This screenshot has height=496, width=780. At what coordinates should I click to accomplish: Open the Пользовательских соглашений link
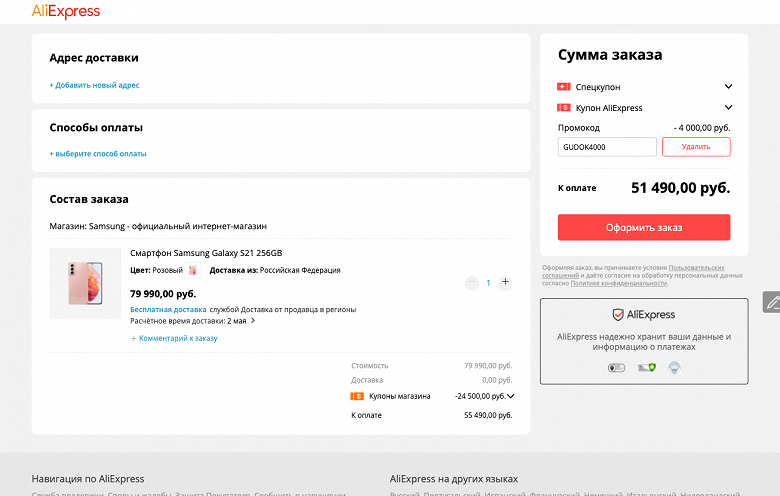click(x=633, y=272)
